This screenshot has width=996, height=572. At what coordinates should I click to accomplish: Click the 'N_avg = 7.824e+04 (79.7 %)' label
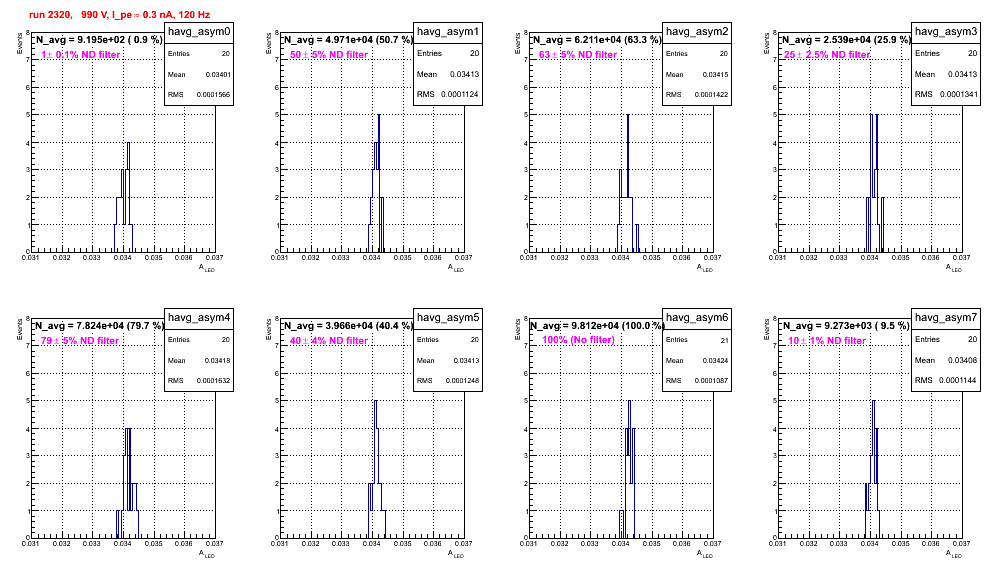98,325
